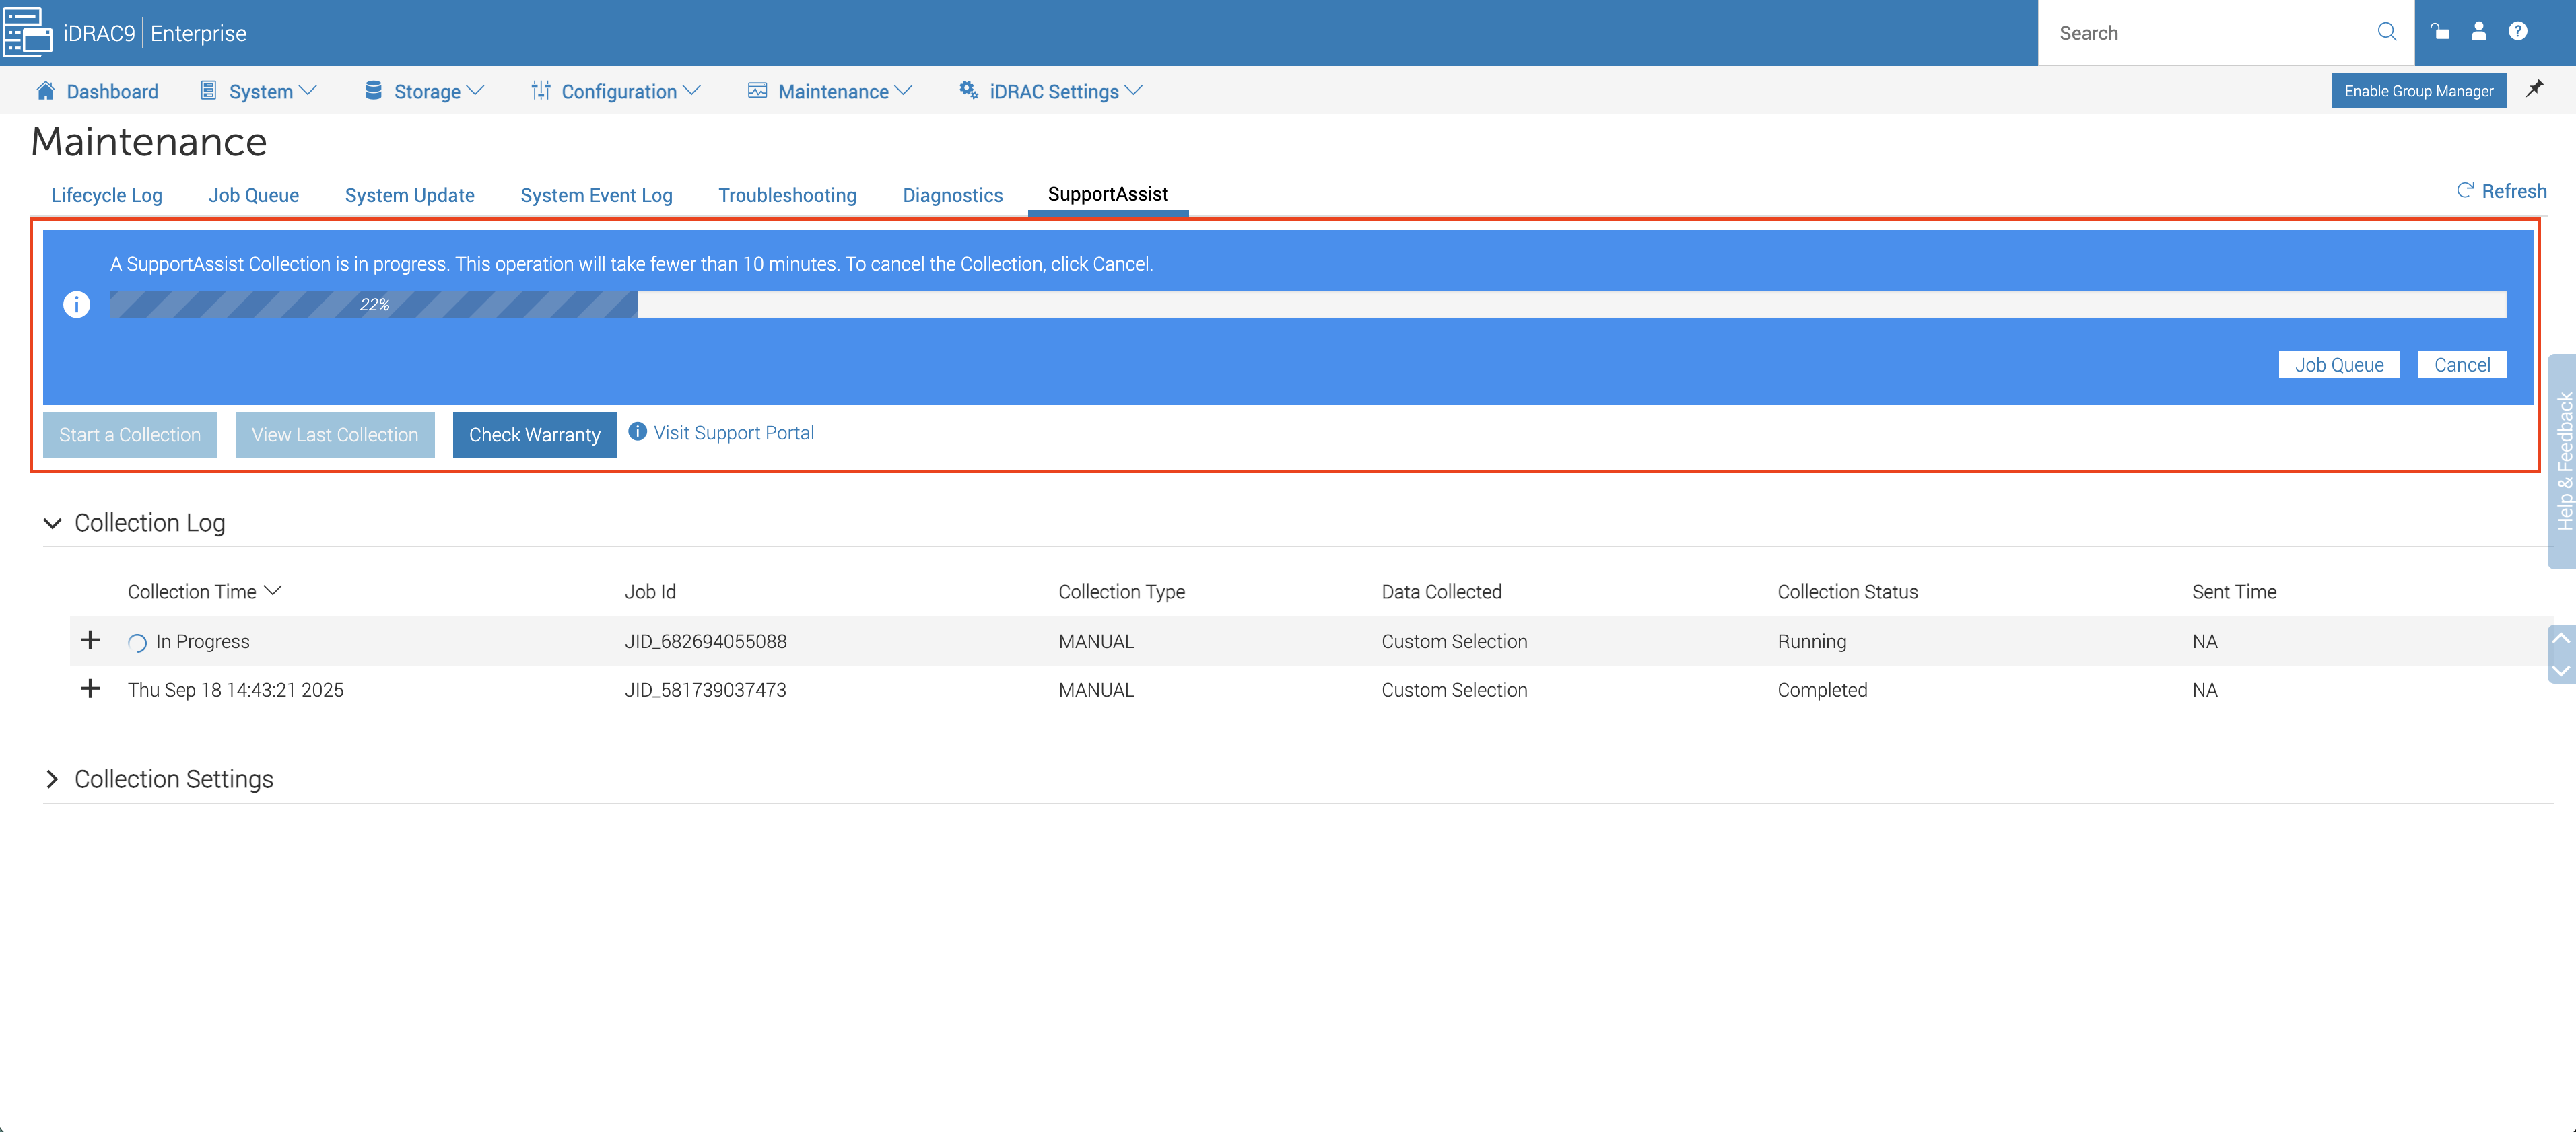Sort by Collection Time column
The height and width of the screenshot is (1132, 2576).
point(204,592)
